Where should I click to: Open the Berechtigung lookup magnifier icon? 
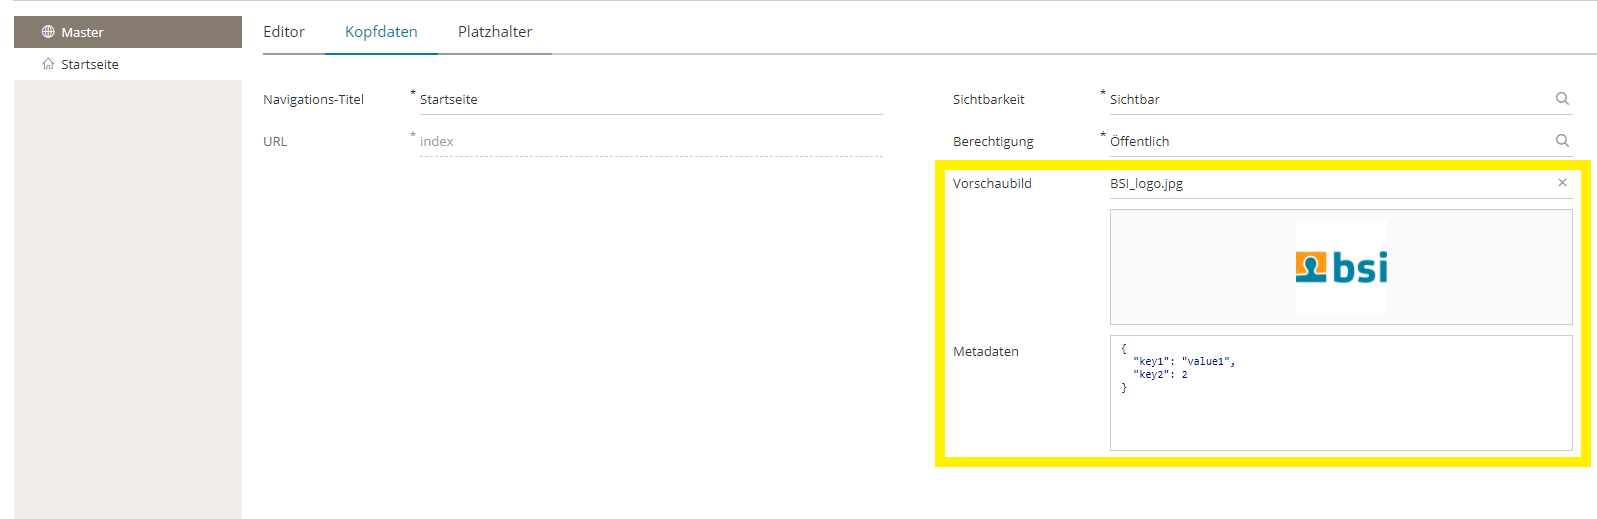click(1562, 141)
